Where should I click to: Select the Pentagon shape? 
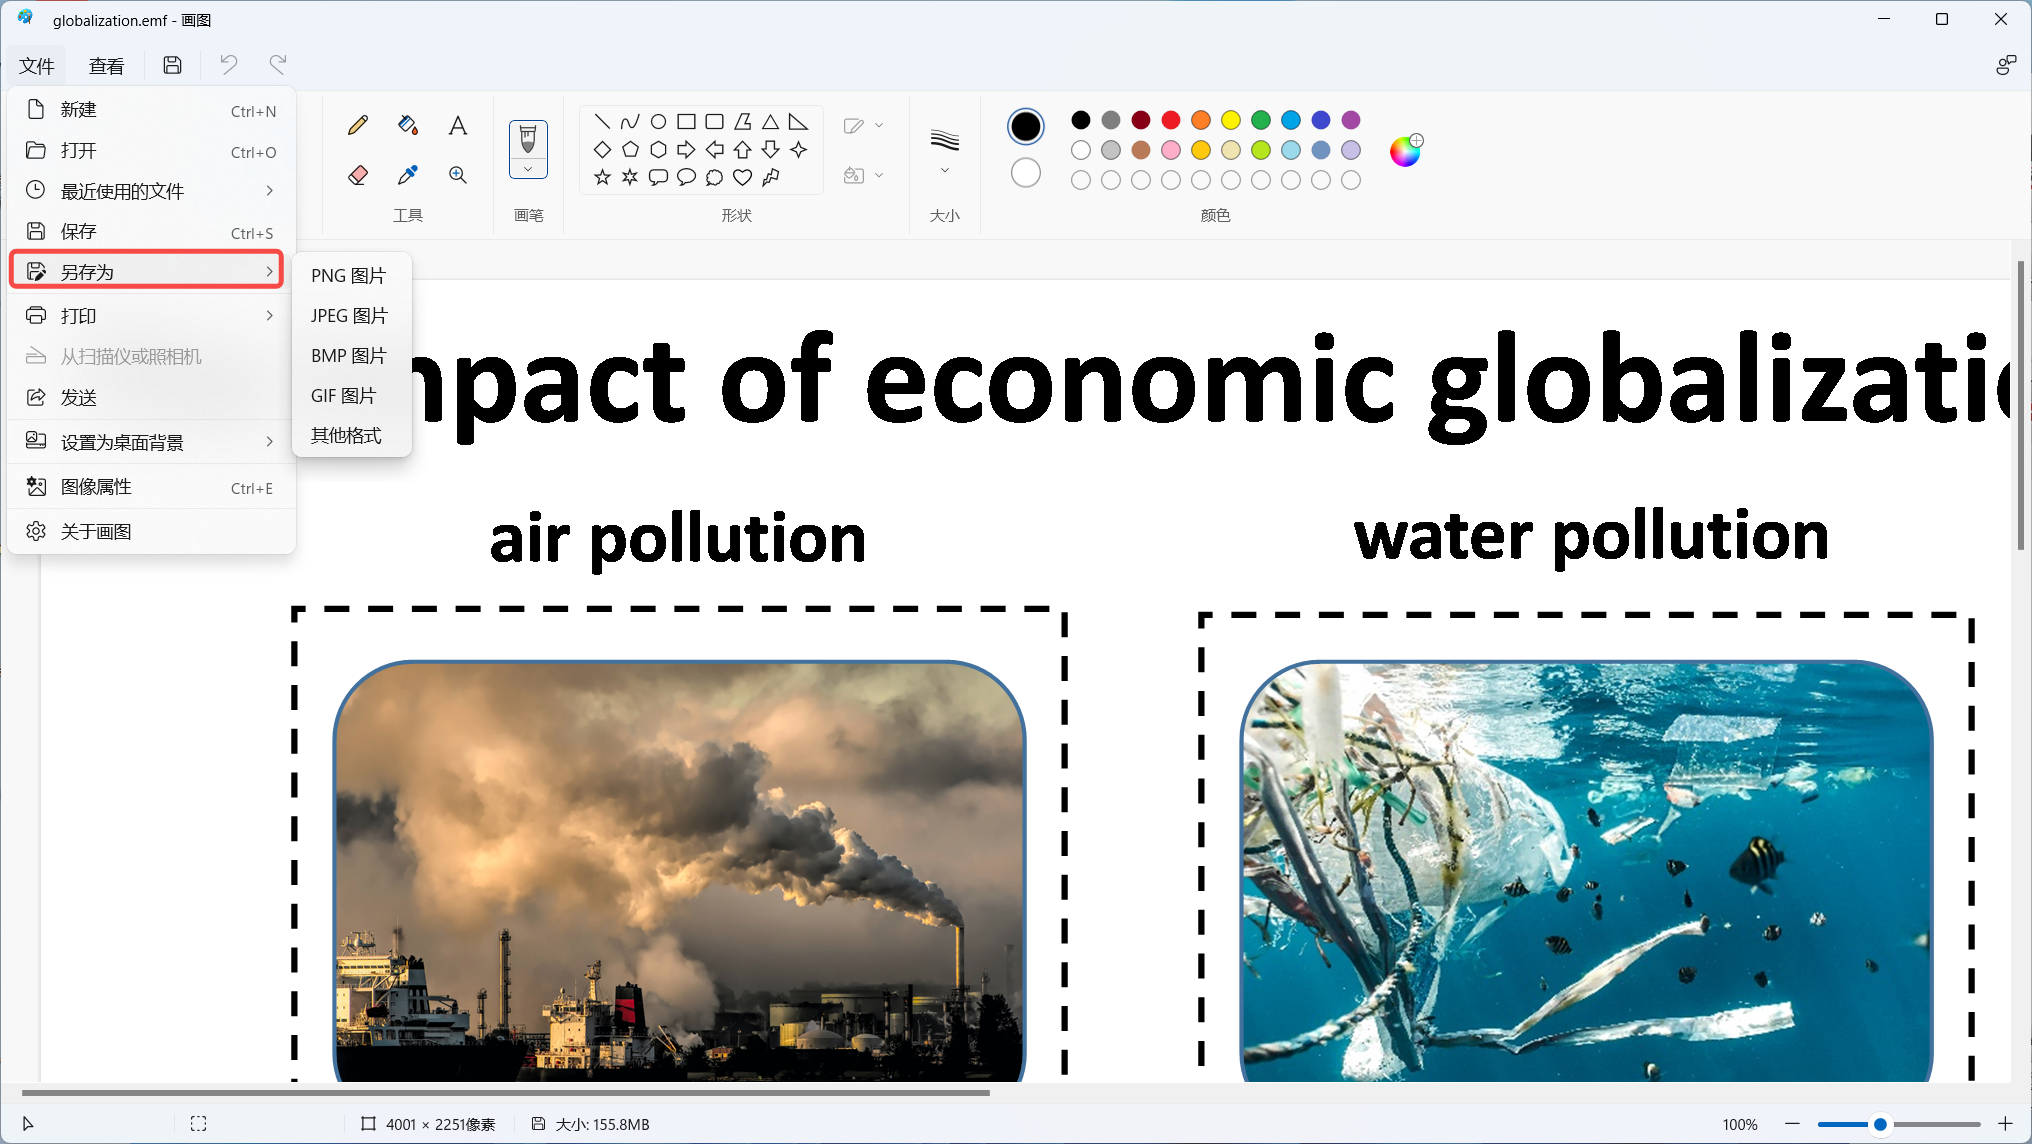coord(630,149)
